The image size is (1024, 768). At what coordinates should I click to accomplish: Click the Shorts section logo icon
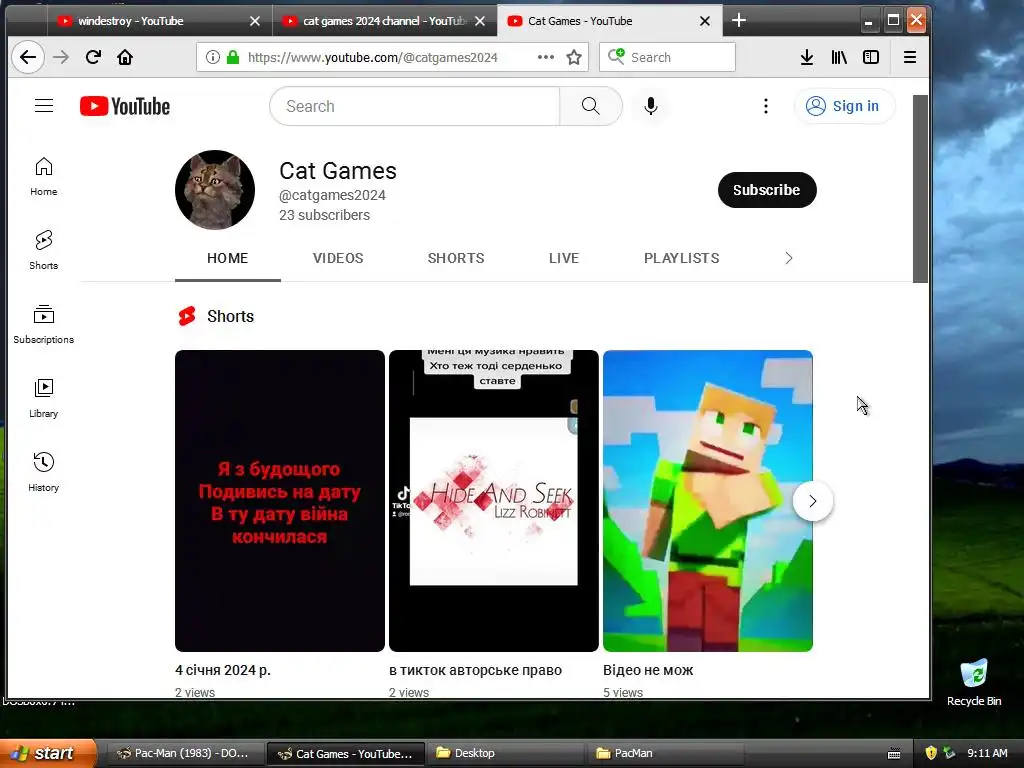pyautogui.click(x=187, y=316)
